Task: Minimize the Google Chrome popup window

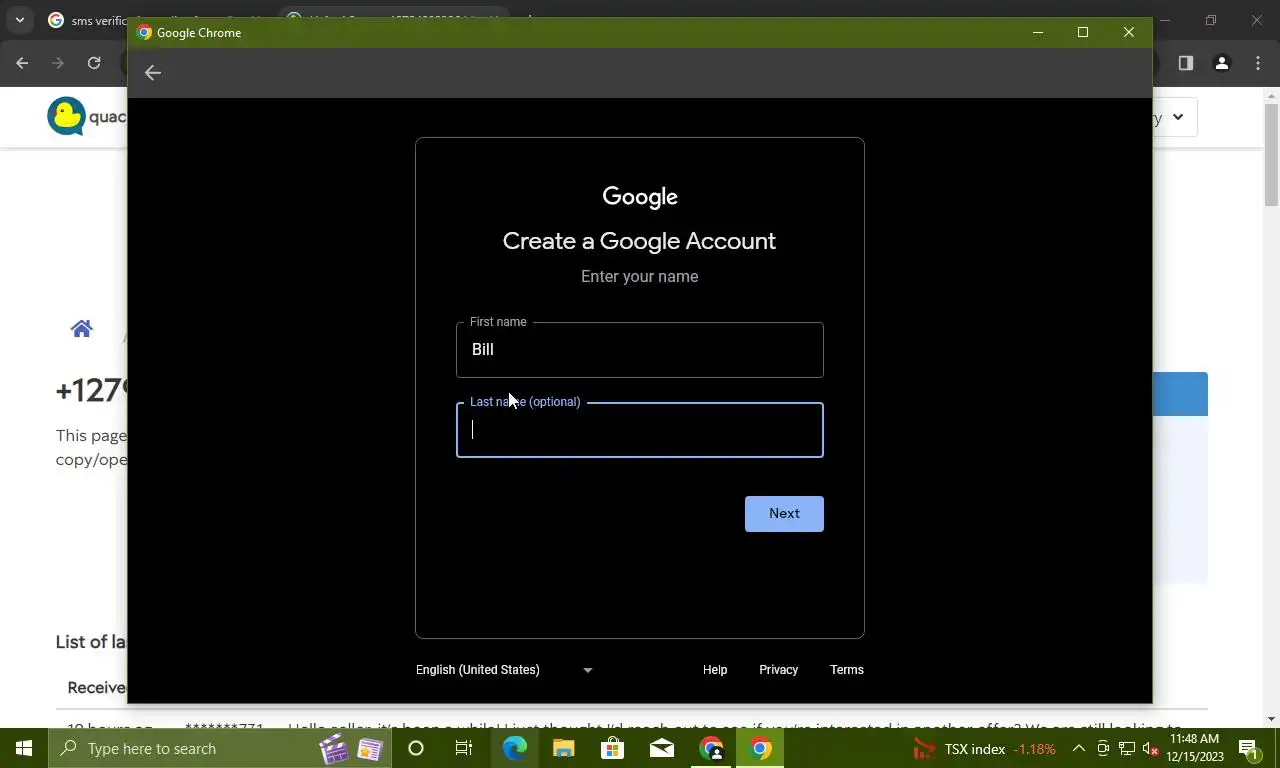Action: coord(1038,33)
